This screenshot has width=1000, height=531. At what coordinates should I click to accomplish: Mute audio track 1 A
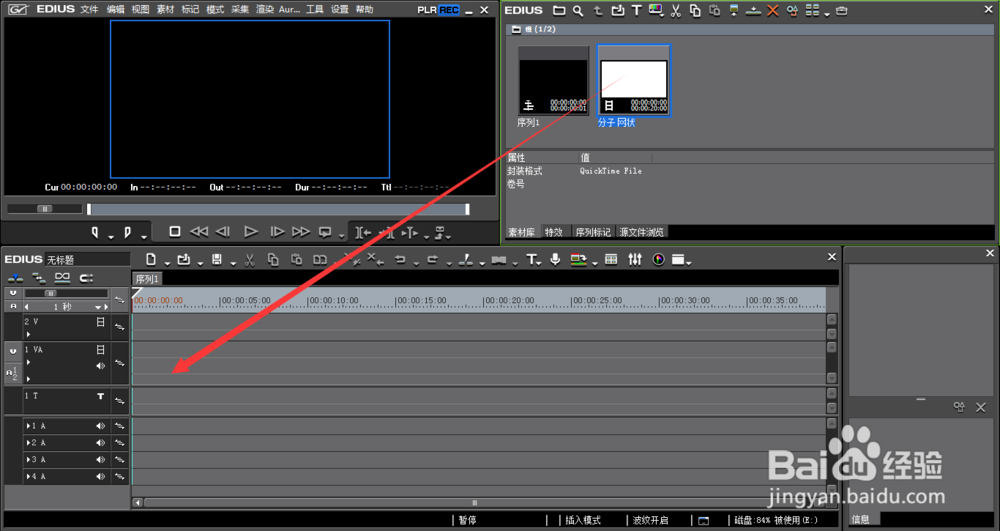100,426
